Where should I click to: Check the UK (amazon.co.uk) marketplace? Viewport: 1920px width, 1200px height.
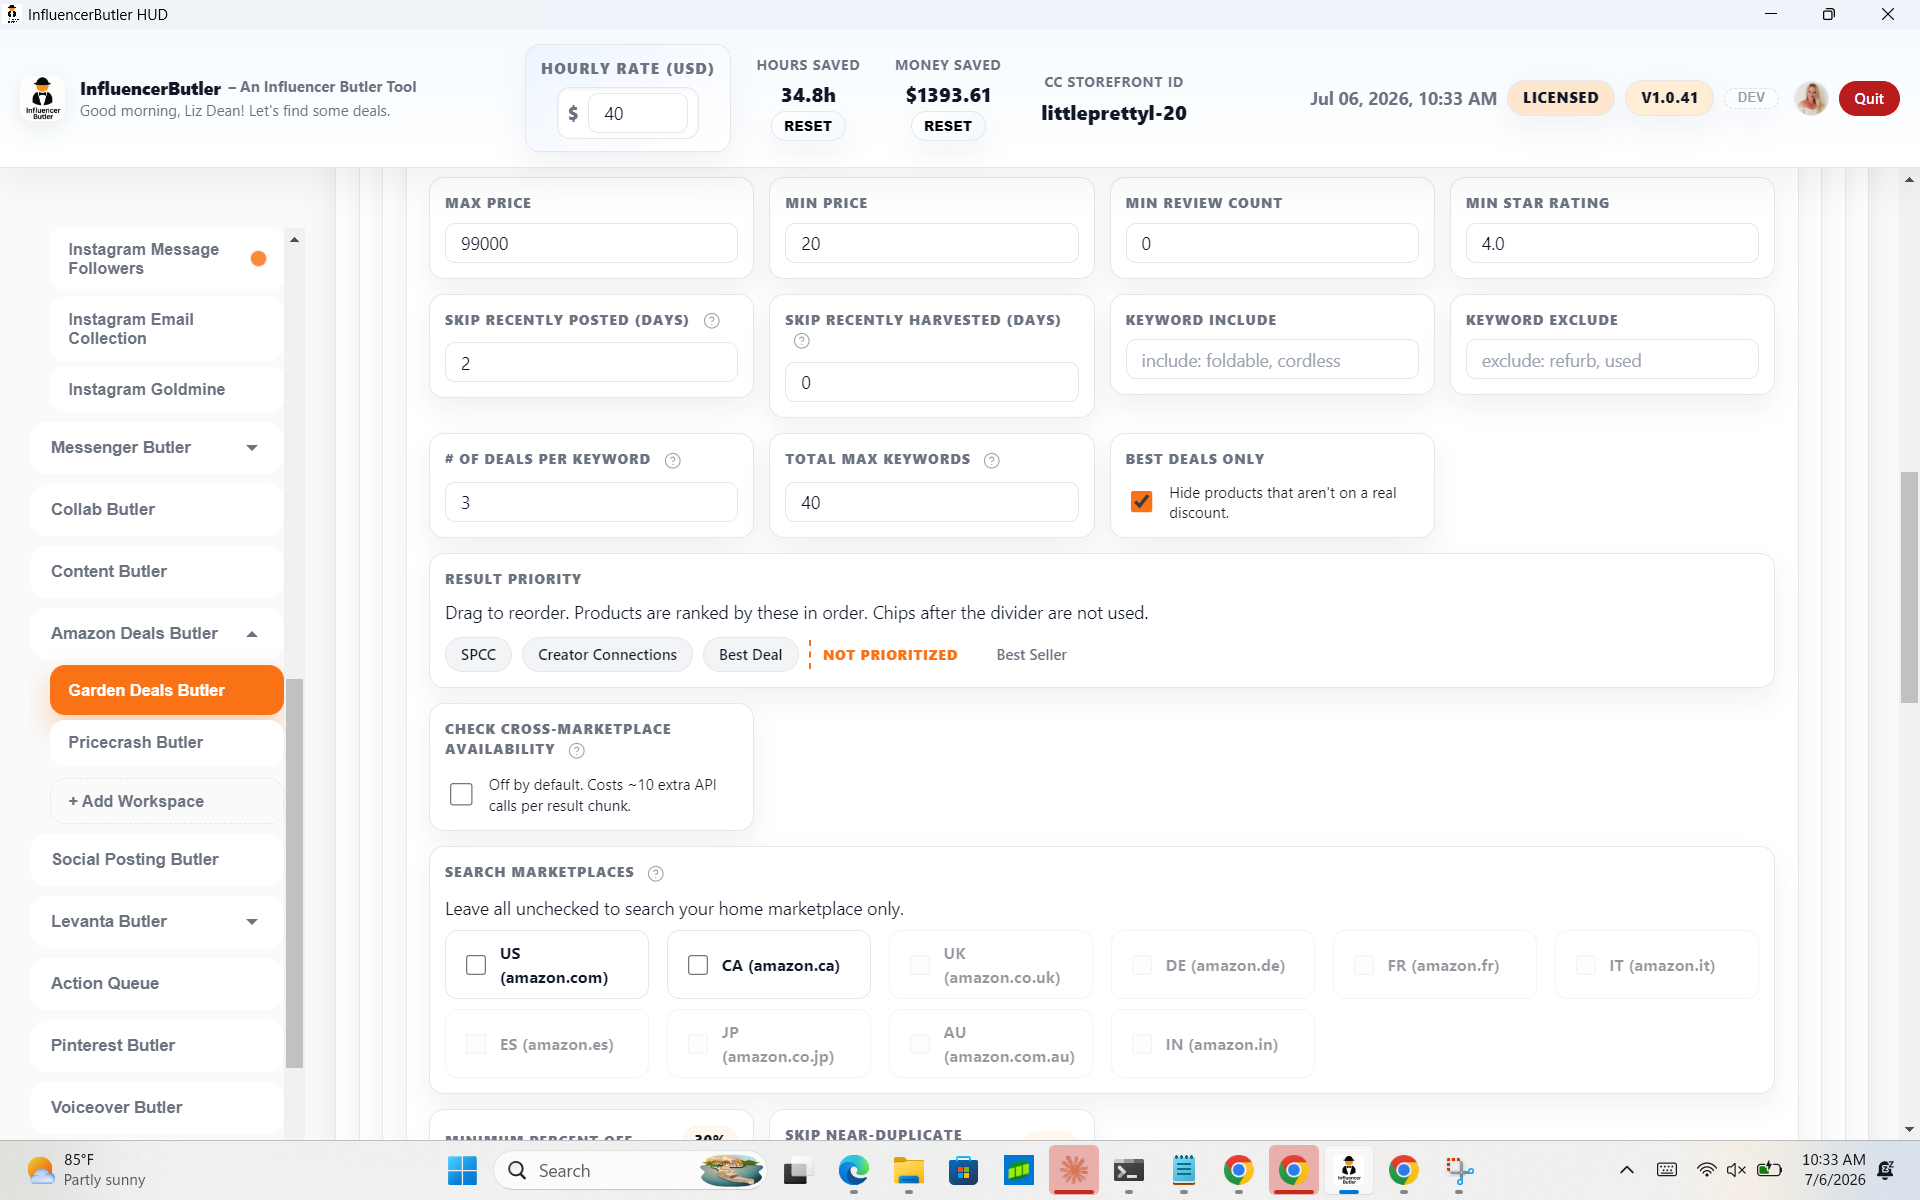point(920,965)
